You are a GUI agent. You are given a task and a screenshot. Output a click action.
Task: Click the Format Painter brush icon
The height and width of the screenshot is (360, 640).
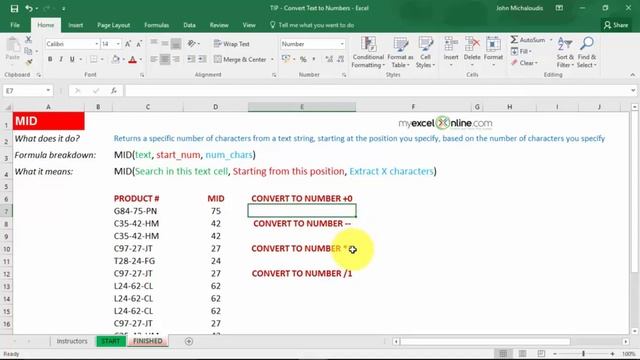click(28, 62)
